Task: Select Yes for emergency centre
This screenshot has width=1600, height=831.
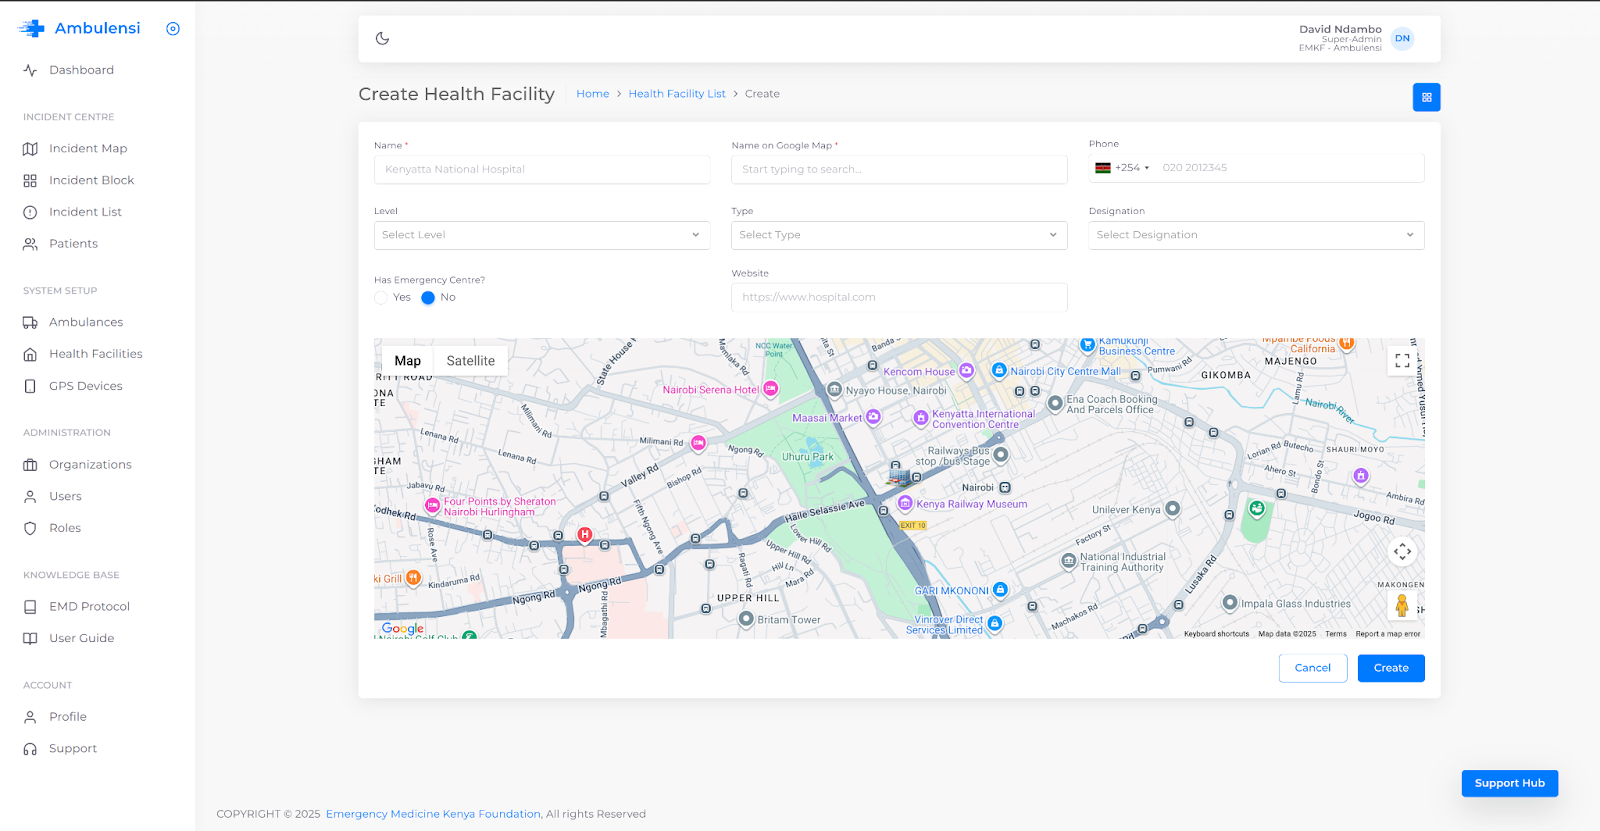Action: coord(381,298)
